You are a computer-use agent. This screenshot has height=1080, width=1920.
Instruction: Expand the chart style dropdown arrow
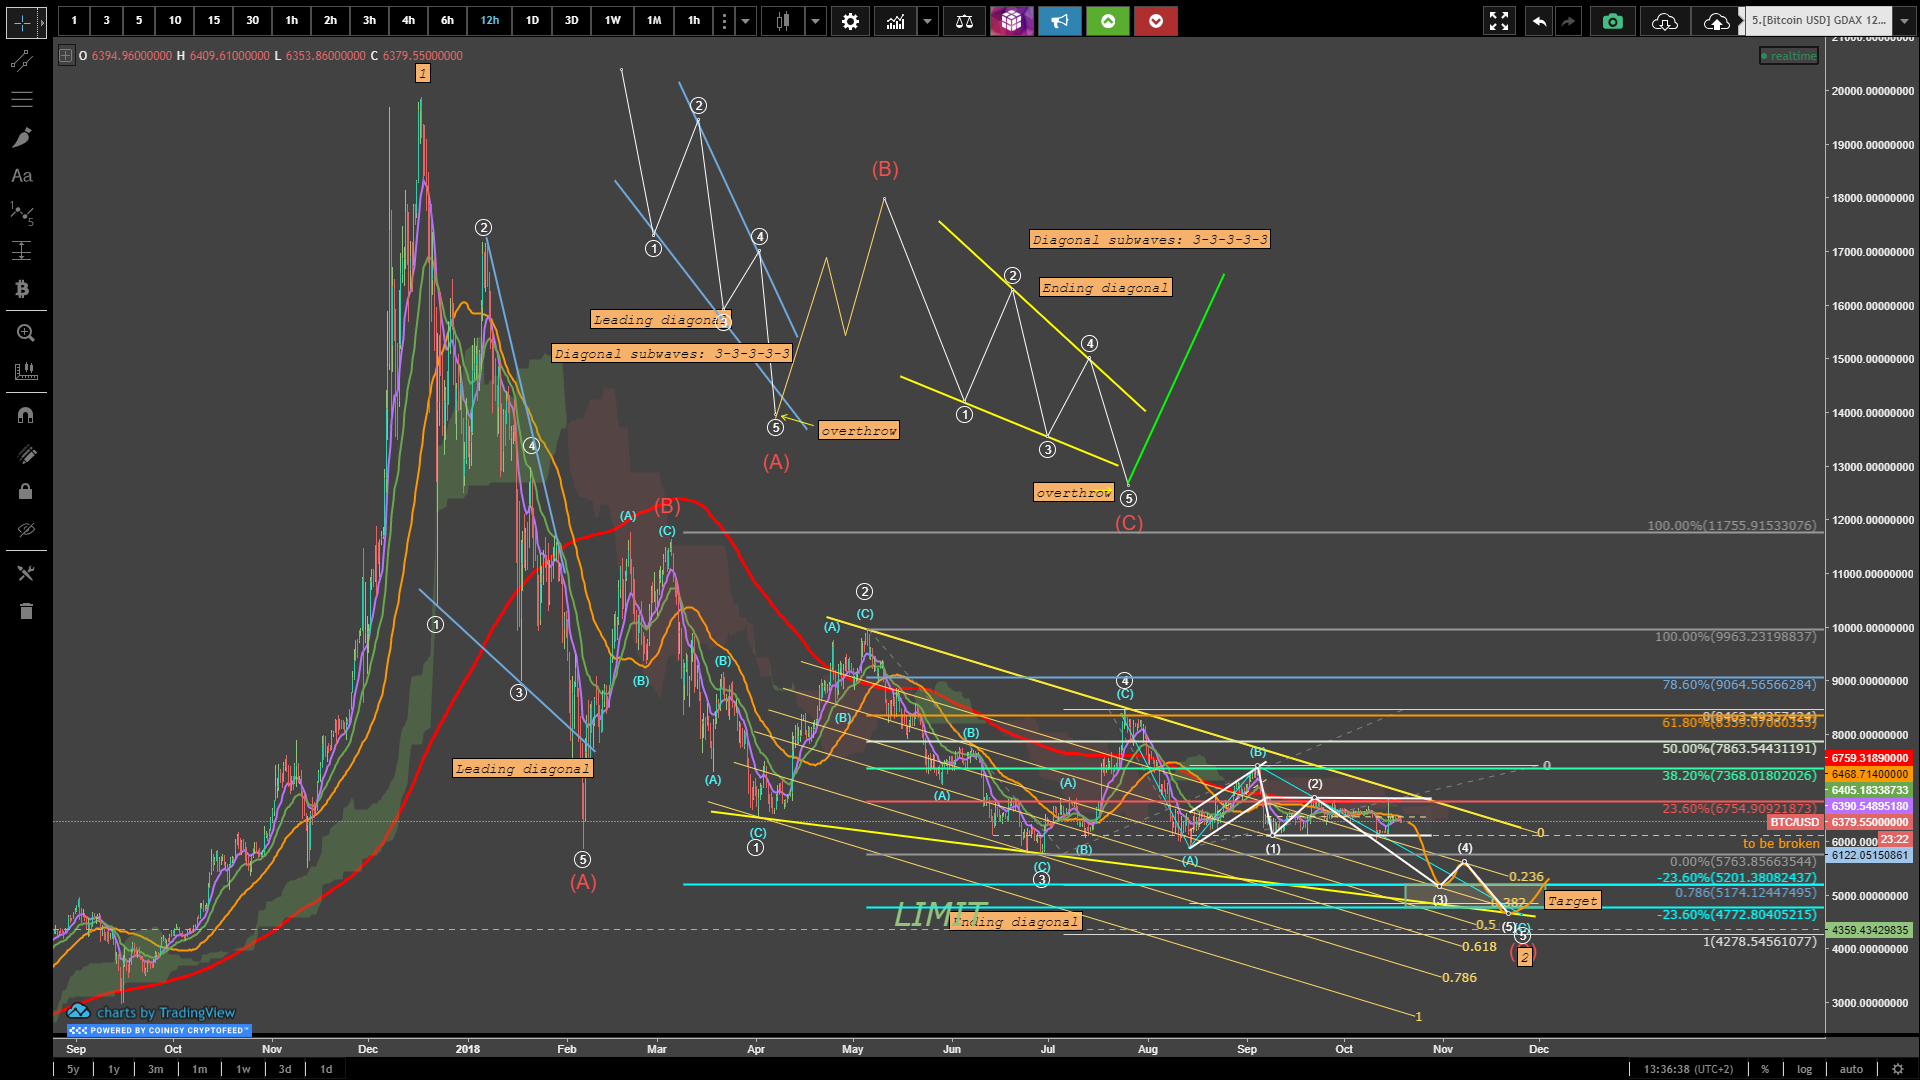[815, 21]
